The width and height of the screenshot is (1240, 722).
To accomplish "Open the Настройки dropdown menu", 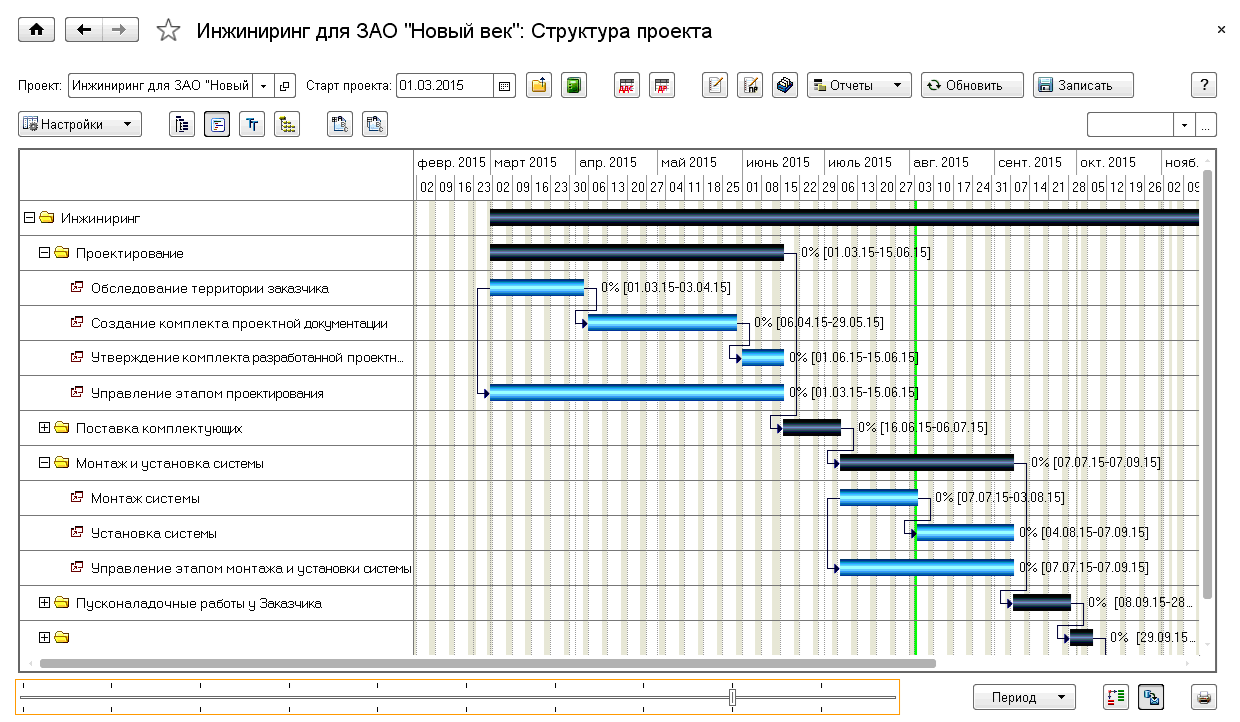I will (x=80, y=125).
